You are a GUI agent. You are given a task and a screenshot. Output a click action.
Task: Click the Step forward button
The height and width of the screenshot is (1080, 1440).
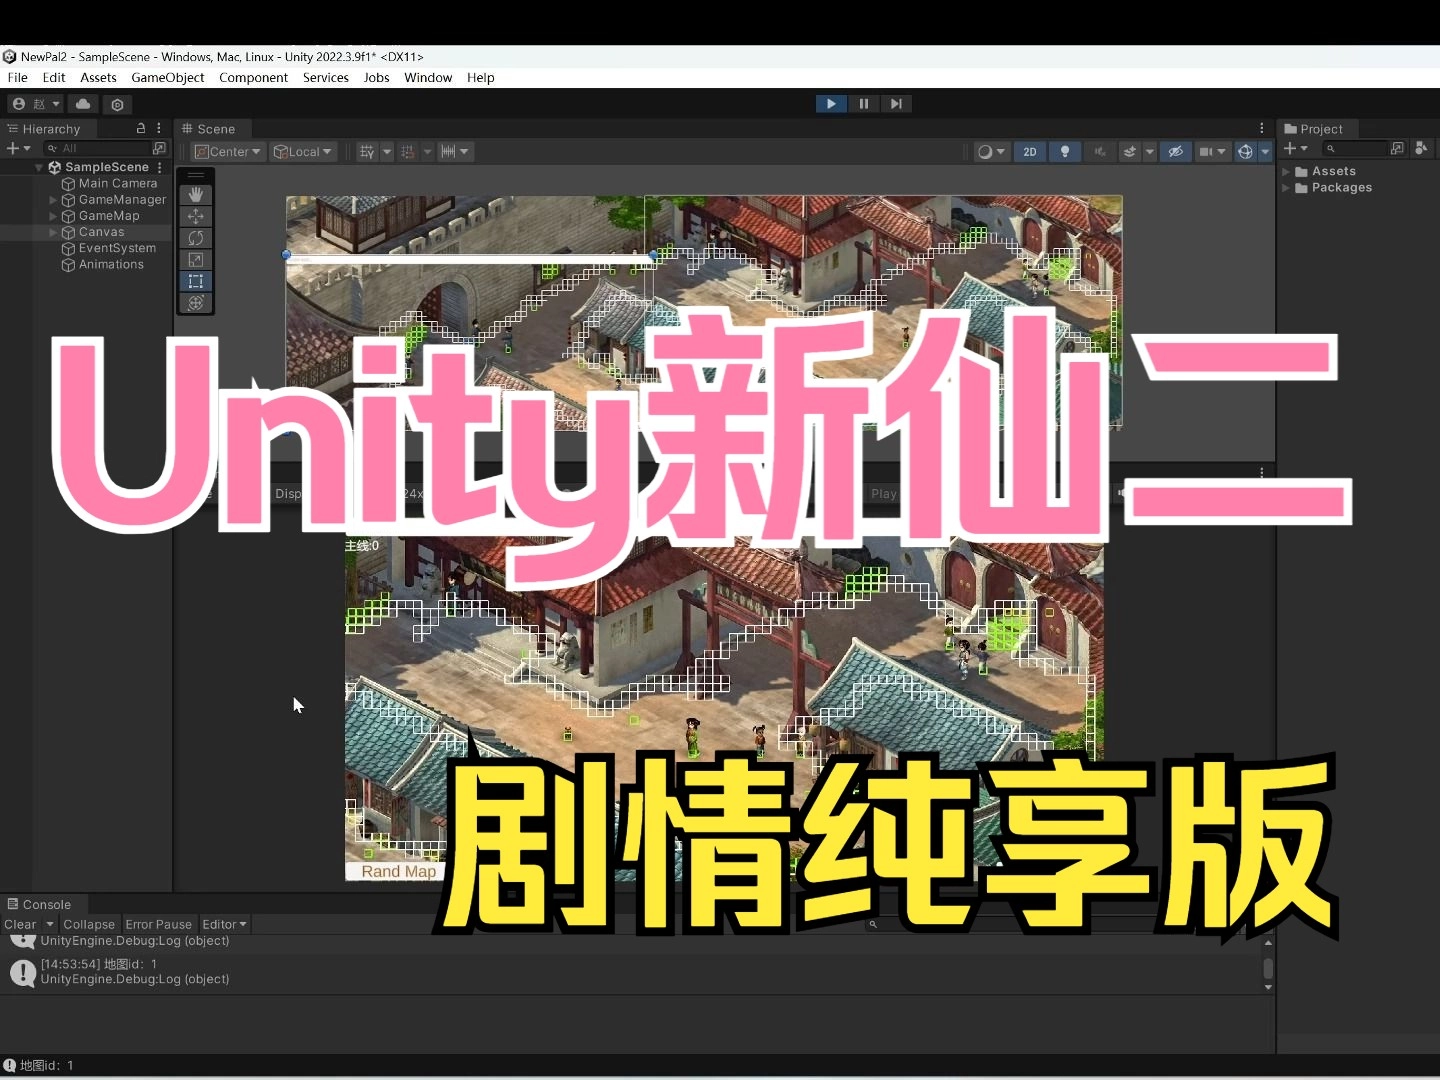[x=896, y=104]
